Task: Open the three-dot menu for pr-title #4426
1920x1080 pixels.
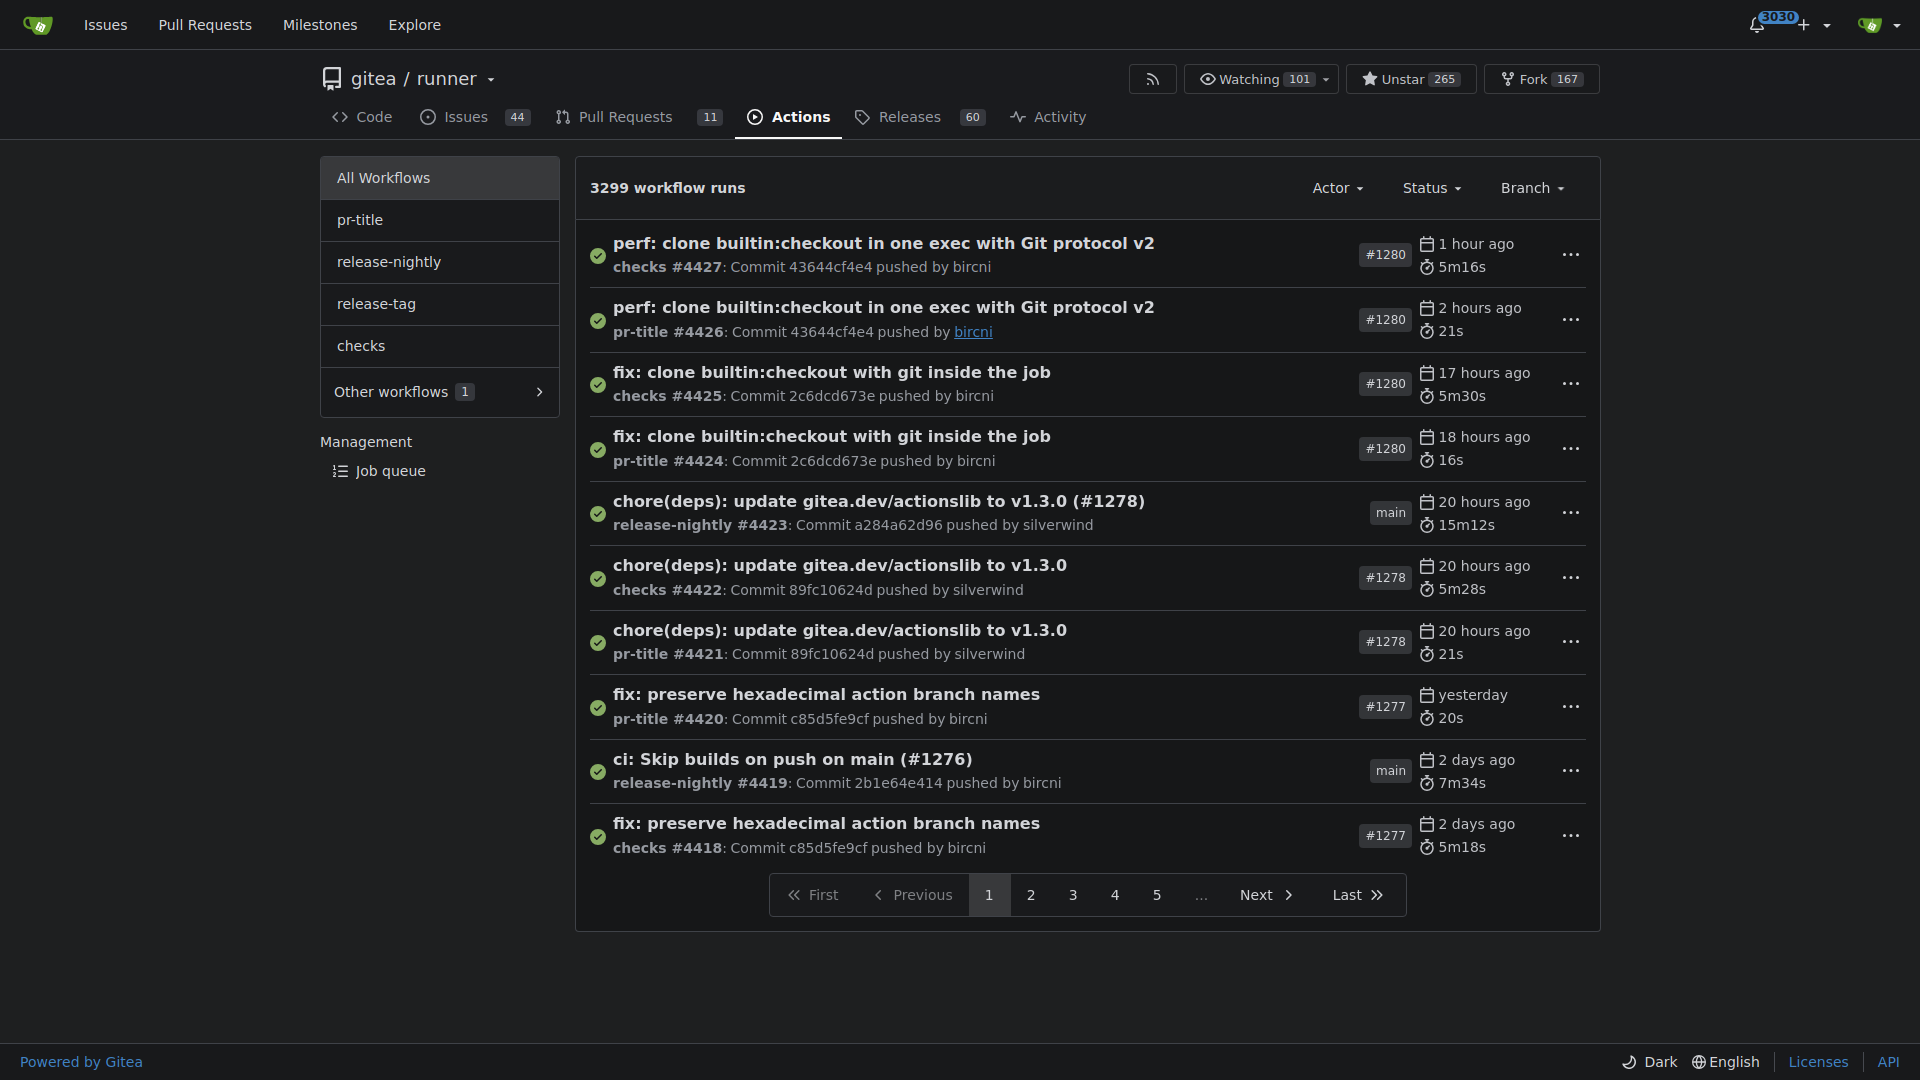Action: tap(1571, 320)
